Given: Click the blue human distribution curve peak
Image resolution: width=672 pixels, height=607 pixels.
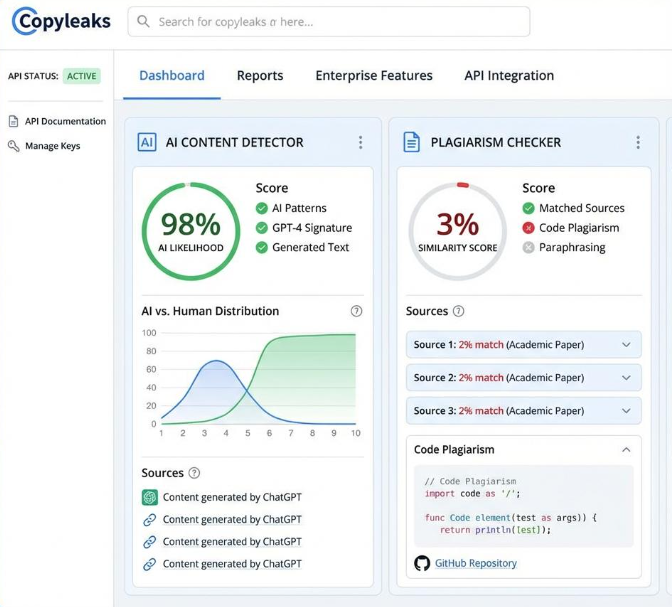Looking at the screenshot, I should [x=216, y=361].
